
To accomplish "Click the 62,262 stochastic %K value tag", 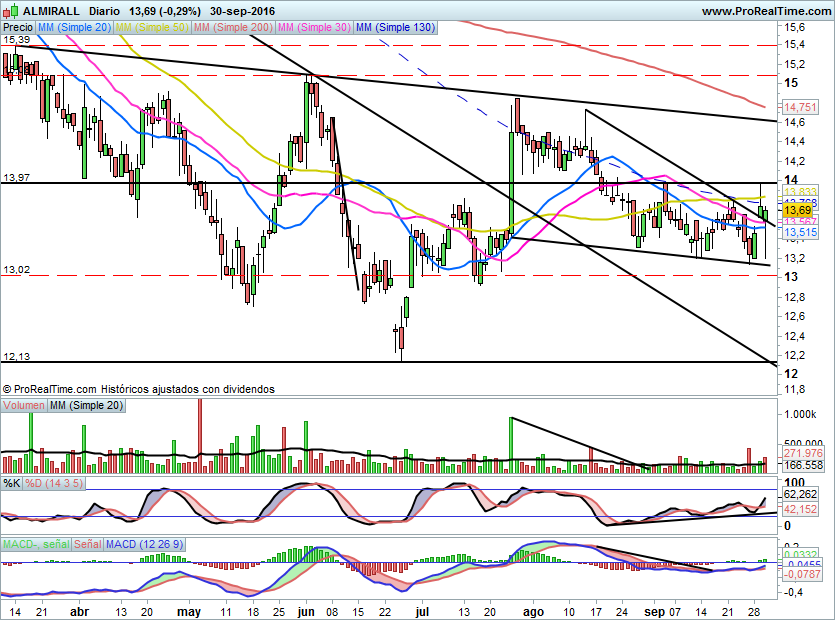I will tap(800, 494).
